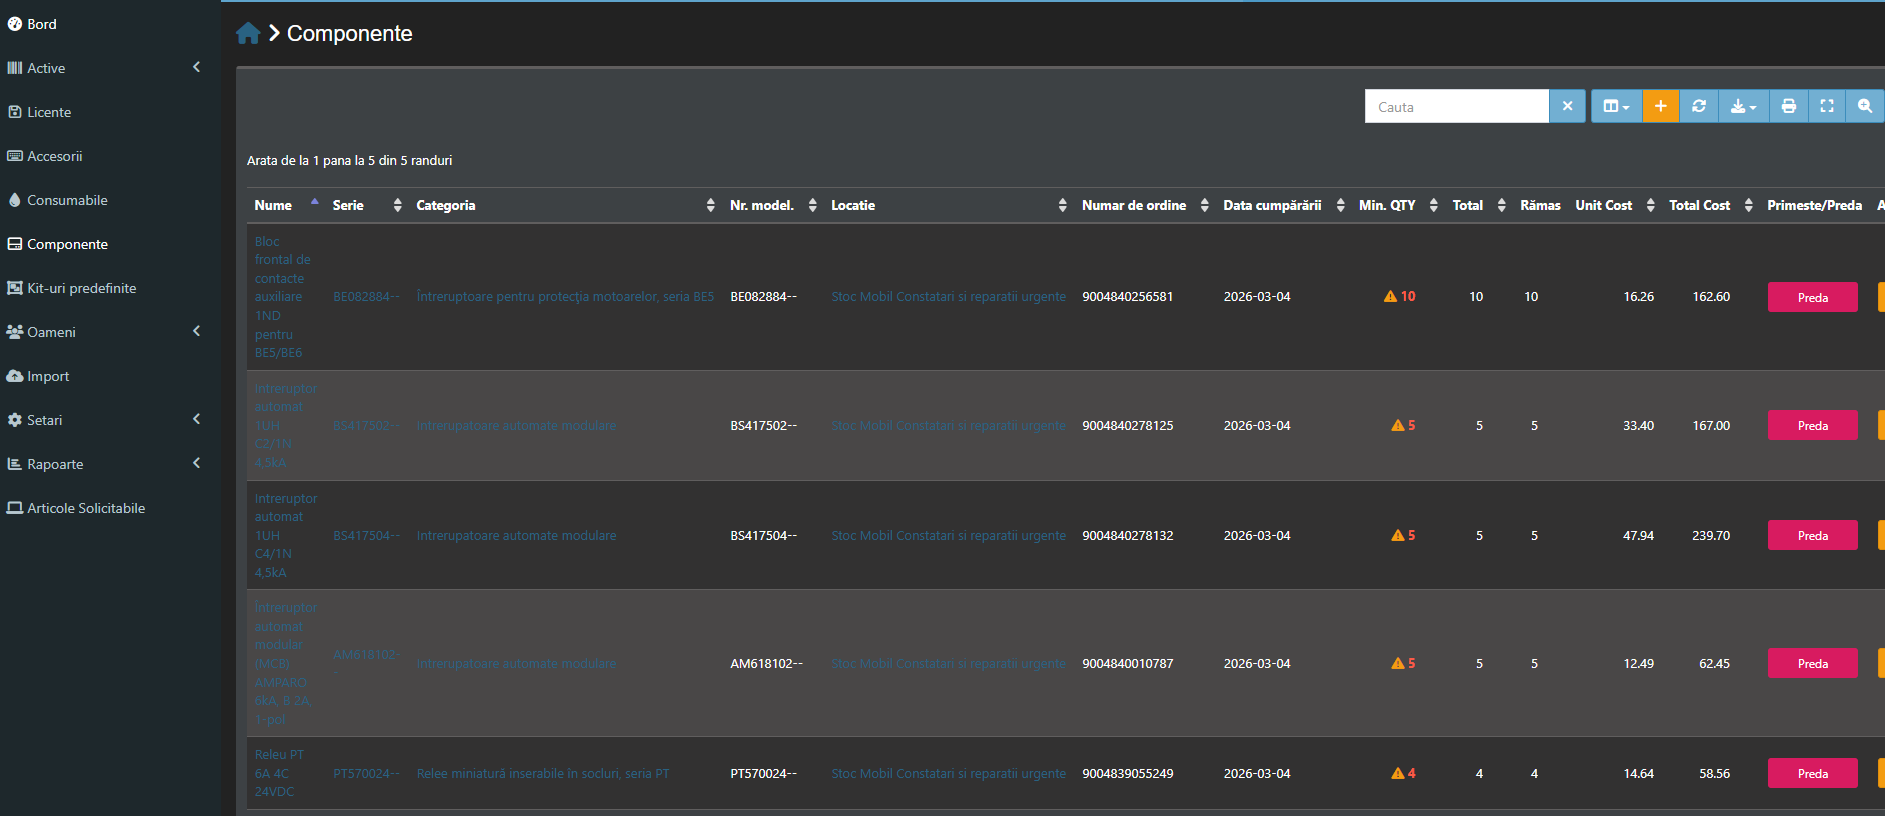Open advanced search magnifier icon
Image resolution: width=1885 pixels, height=816 pixels.
click(1864, 106)
